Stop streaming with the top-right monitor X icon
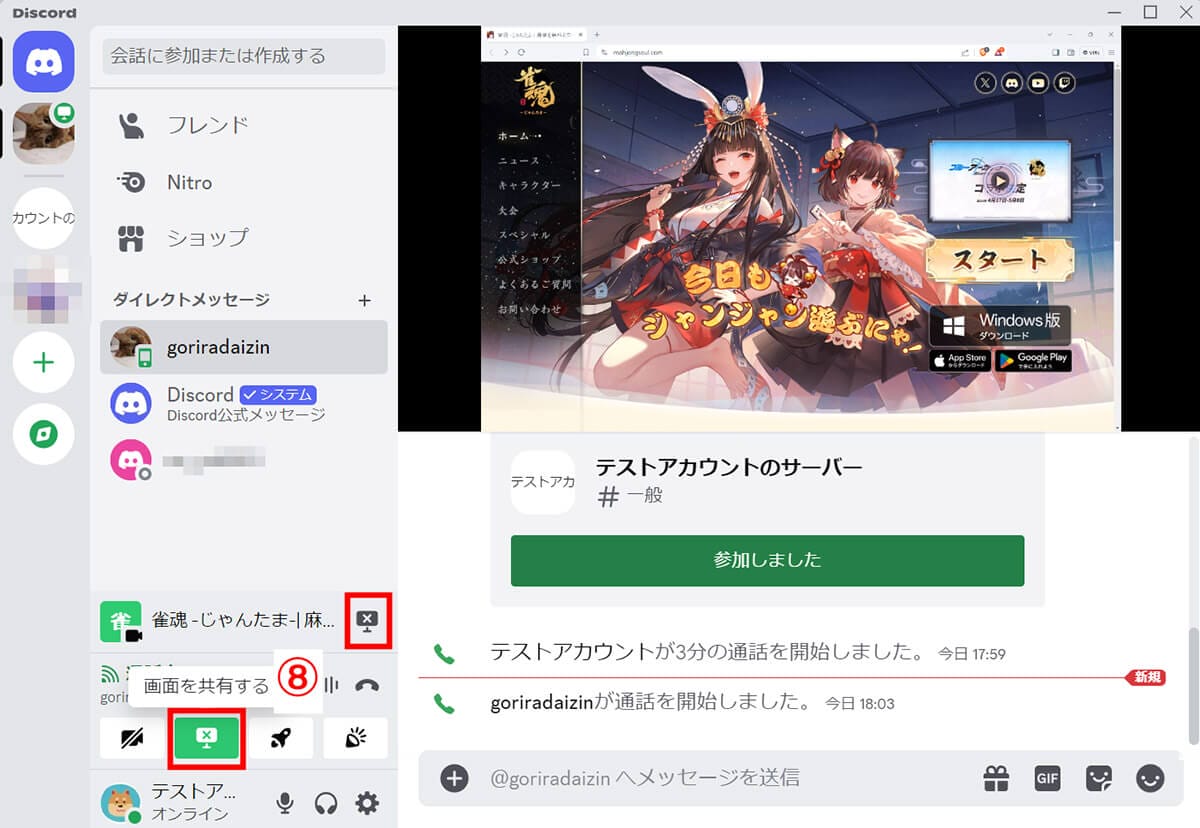1200x828 pixels. (x=367, y=621)
